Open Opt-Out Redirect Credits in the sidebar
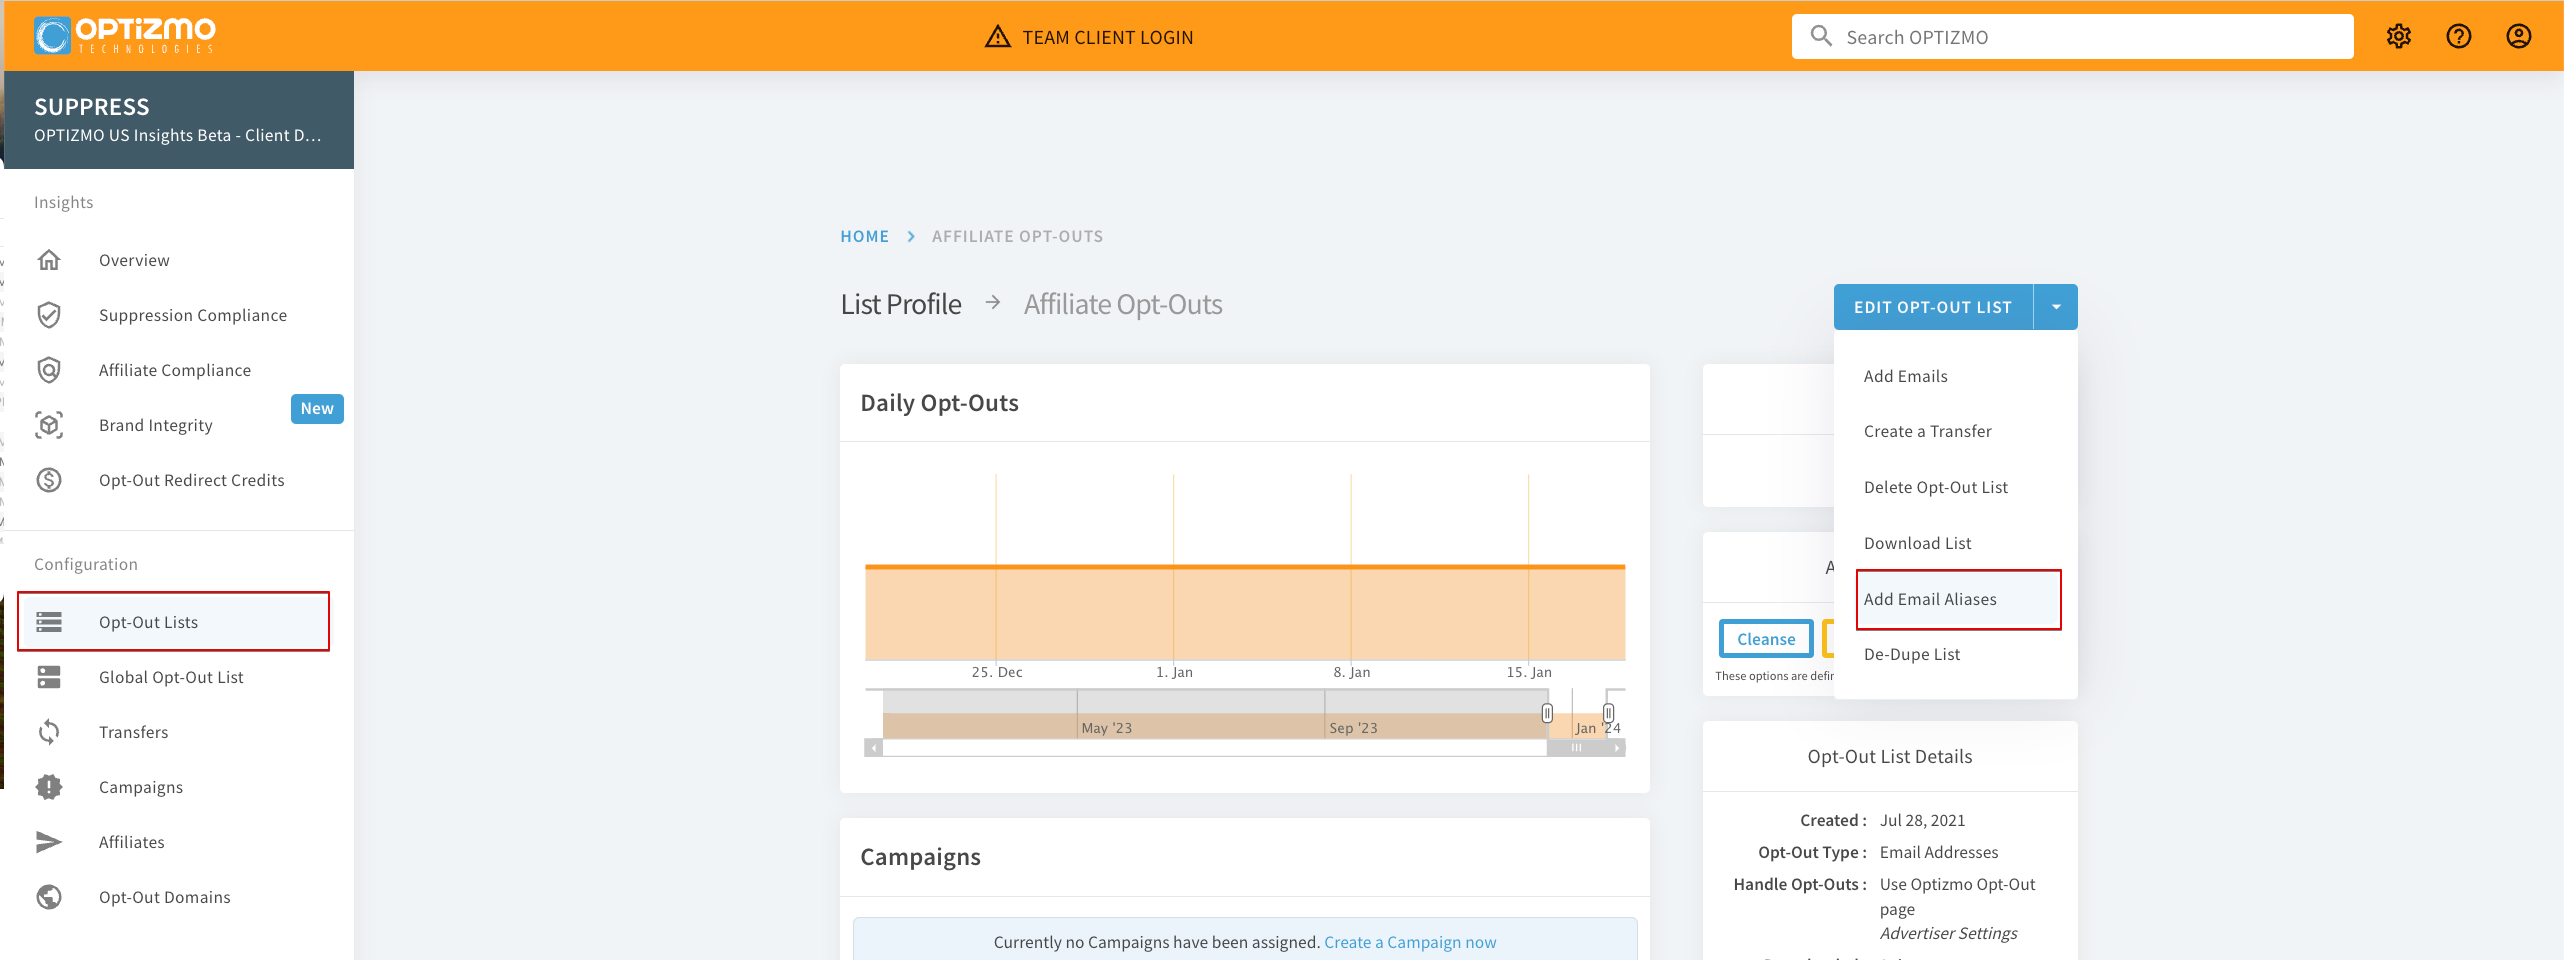Screen dimensions: 2564x960 point(191,480)
